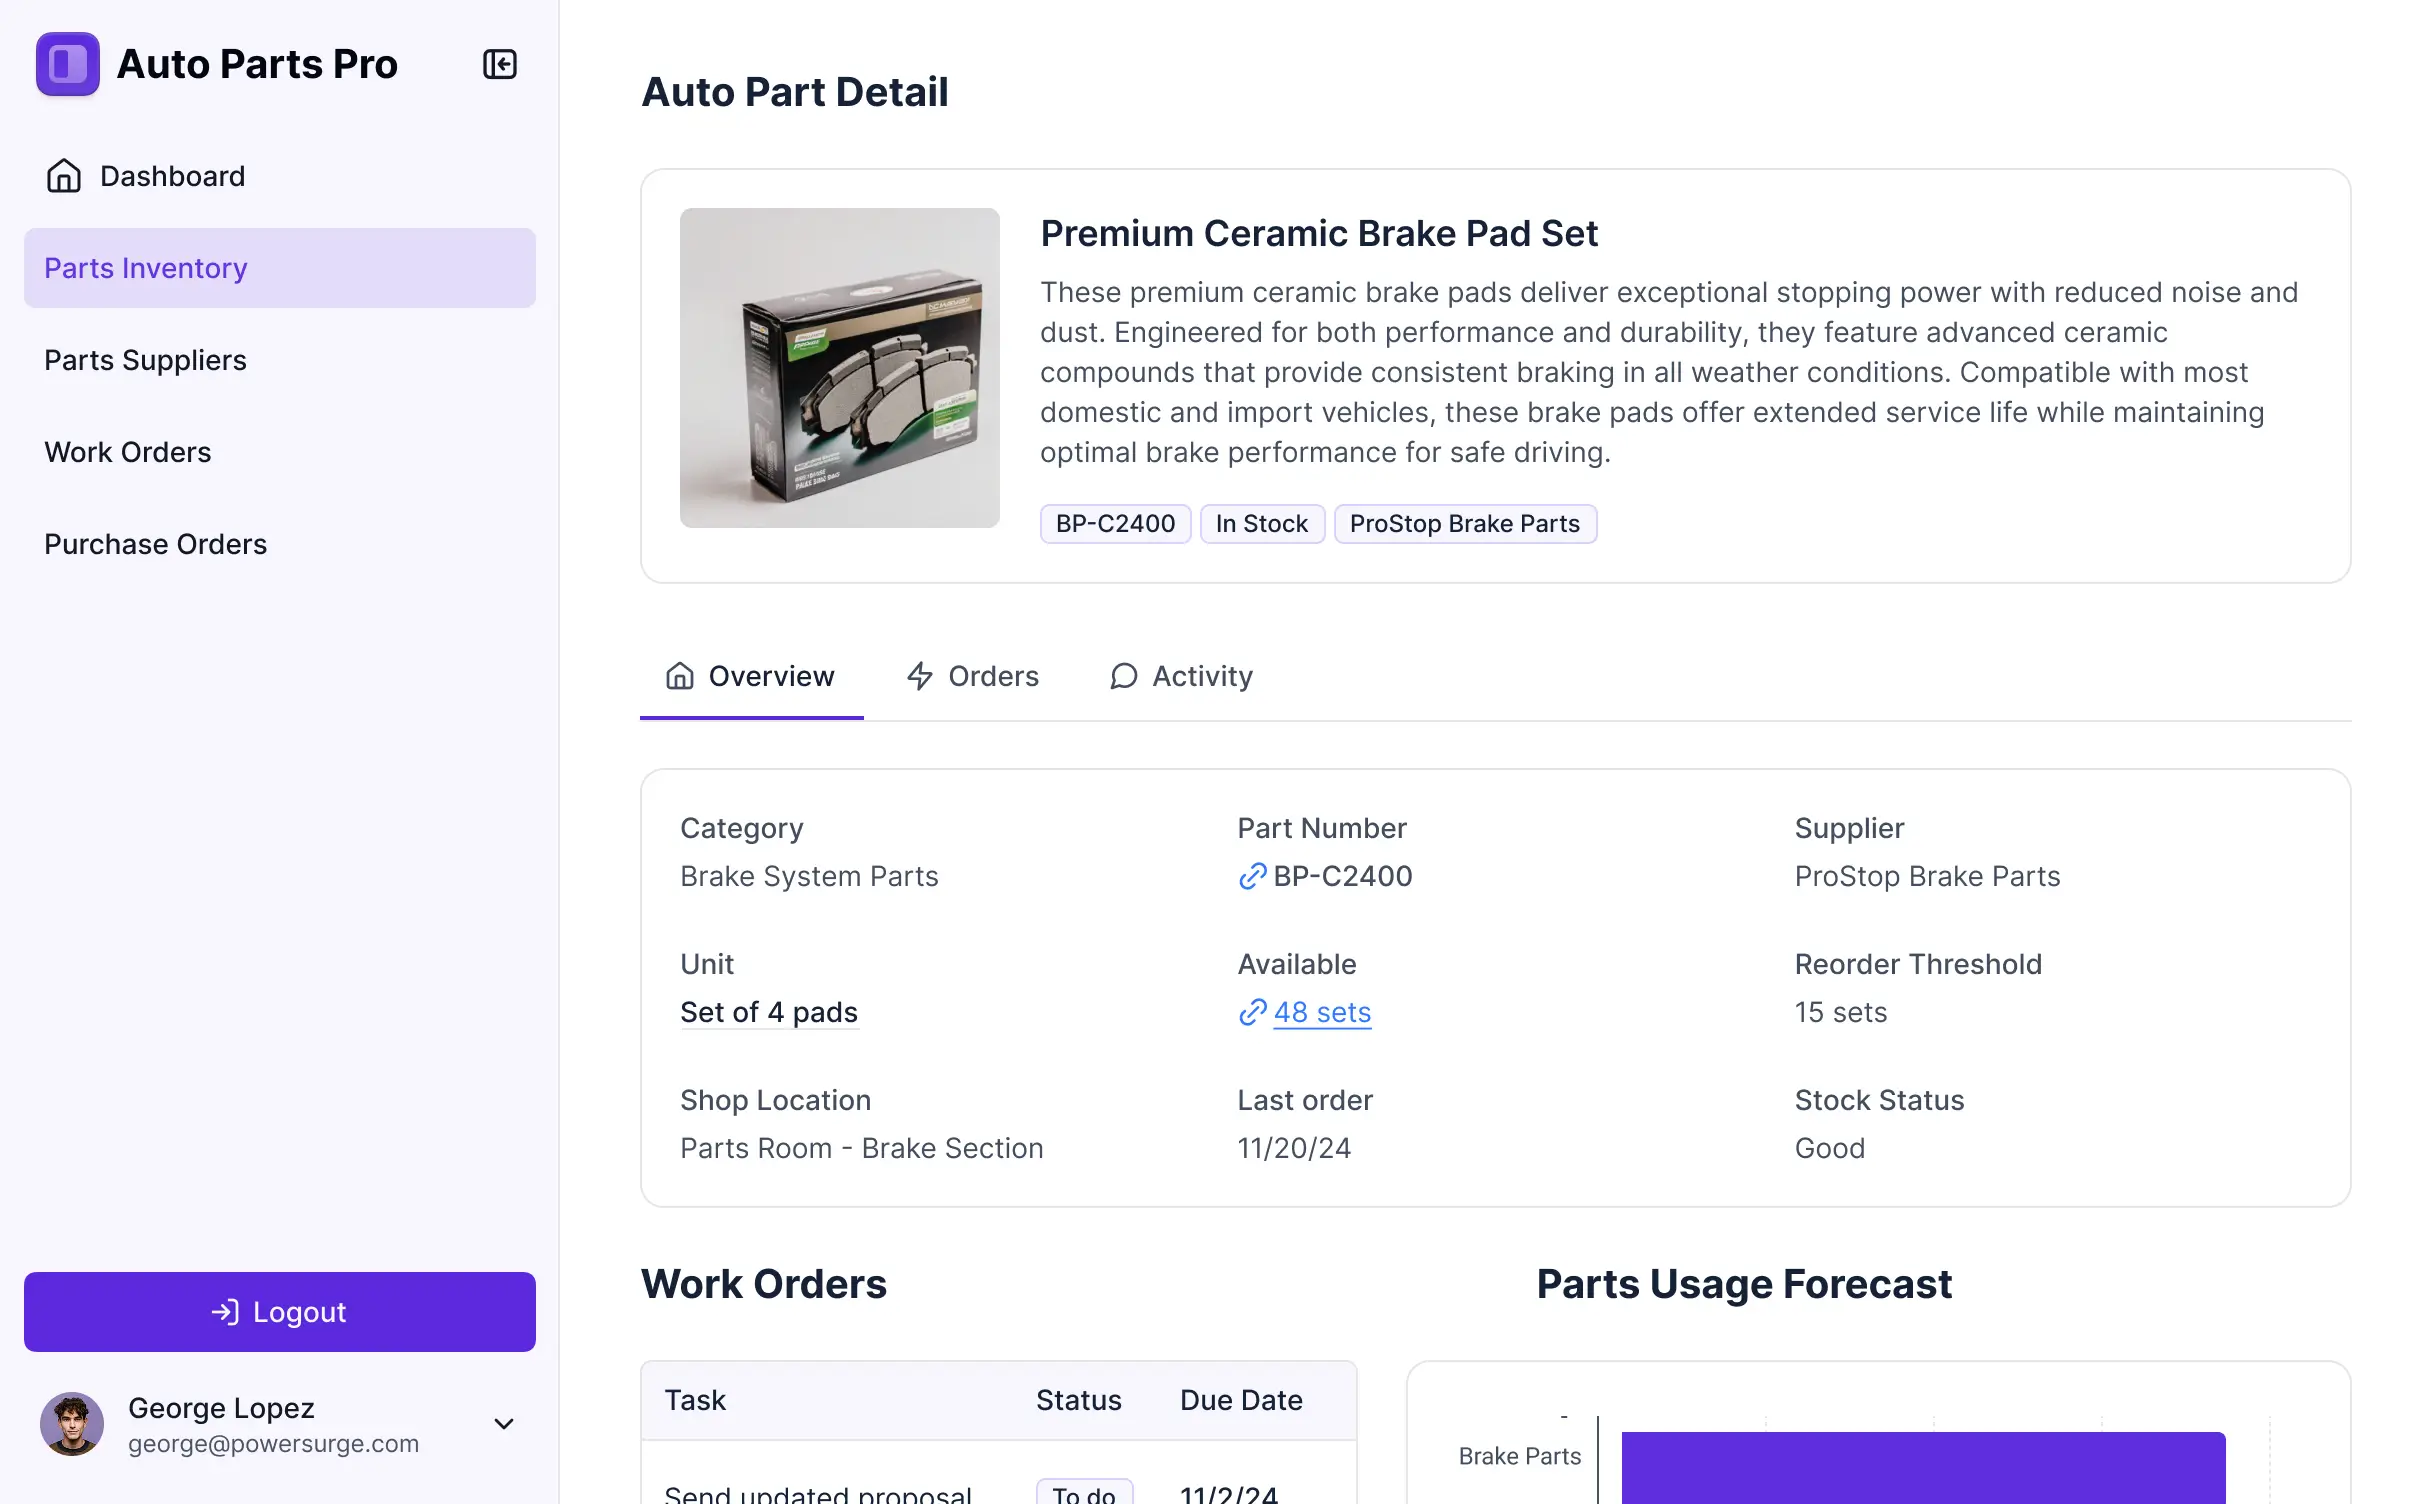The image size is (2432, 1504).
Task: Open Parts Suppliers in sidebar
Action: (x=146, y=360)
